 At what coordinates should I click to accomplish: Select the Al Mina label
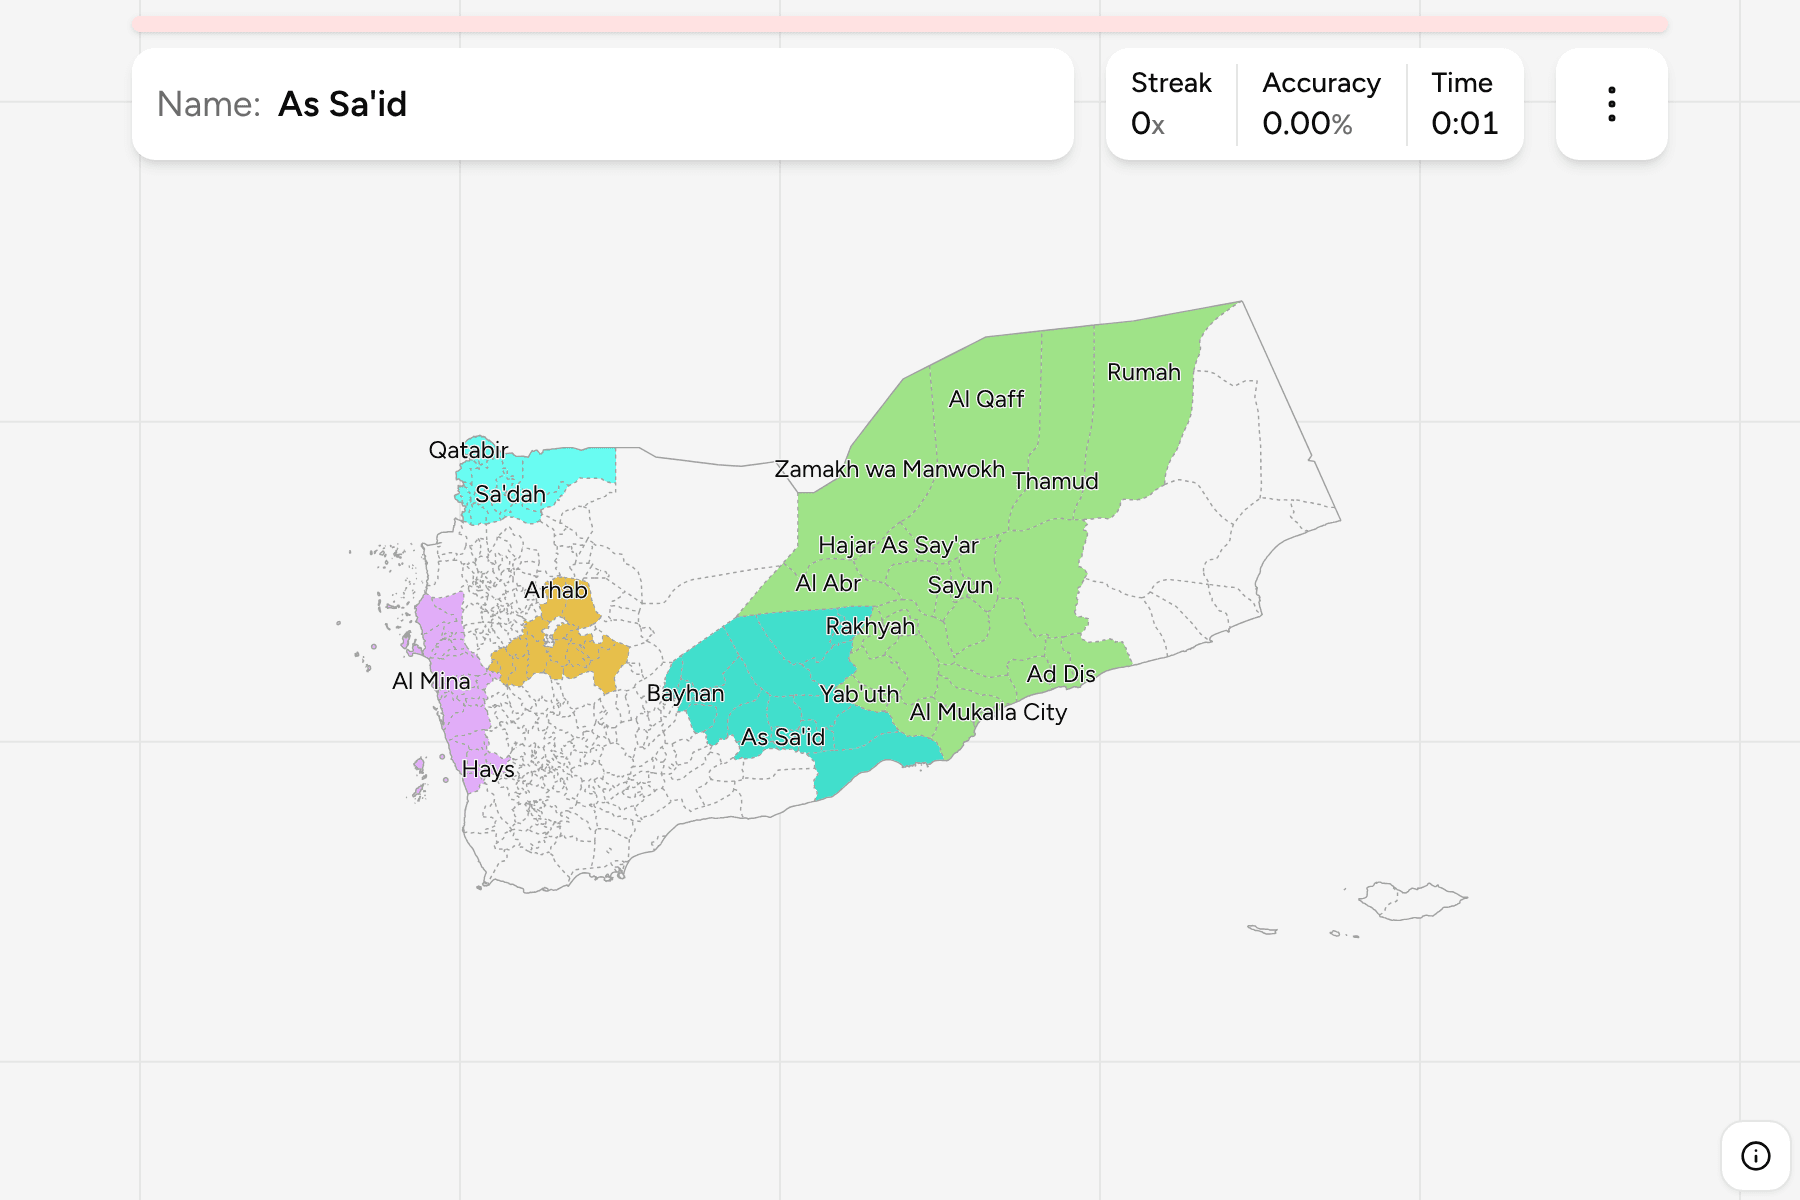pos(431,681)
